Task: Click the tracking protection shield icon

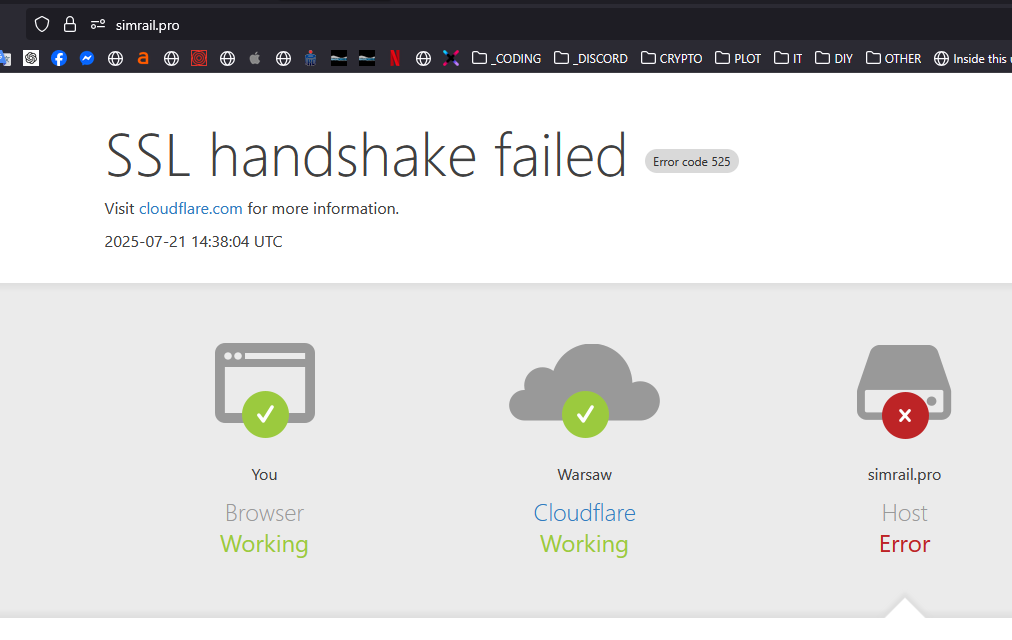Action: [x=42, y=25]
